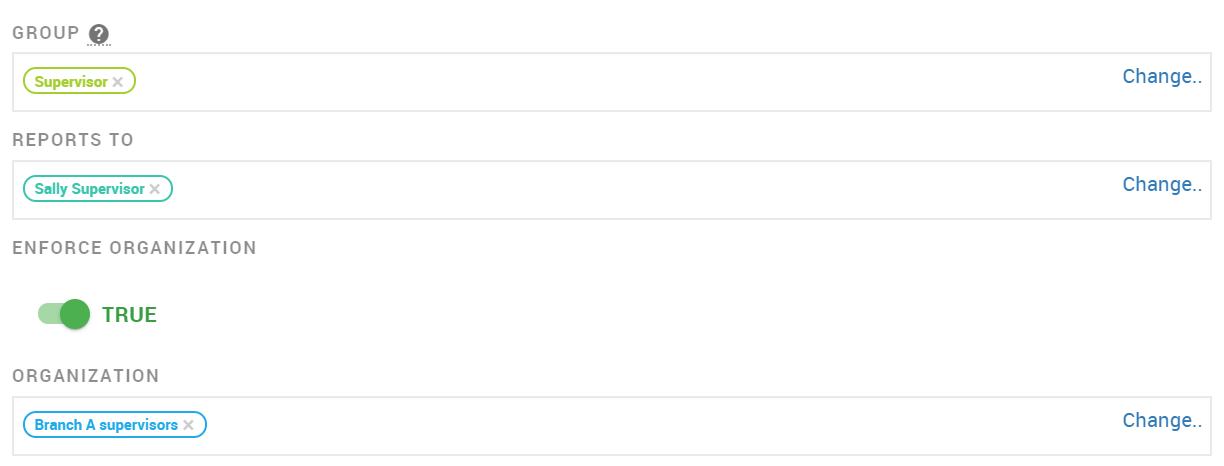Click the ORGANIZATION heading above Branch A
Image resolution: width=1224 pixels, height=466 pixels.
tap(86, 376)
